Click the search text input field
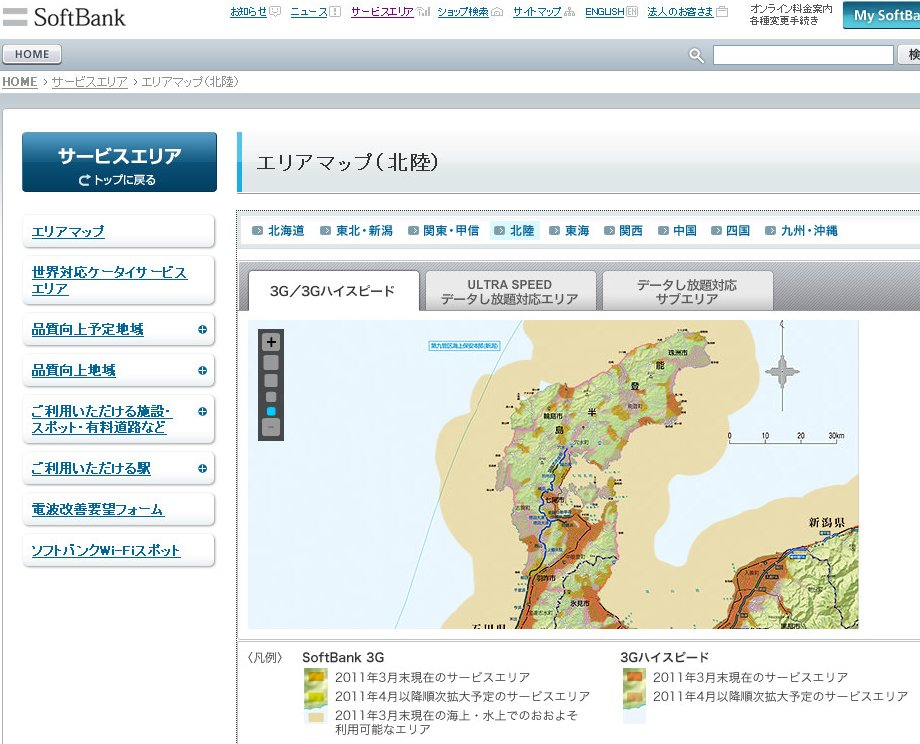Screen dimensions: 920x744 (803, 55)
